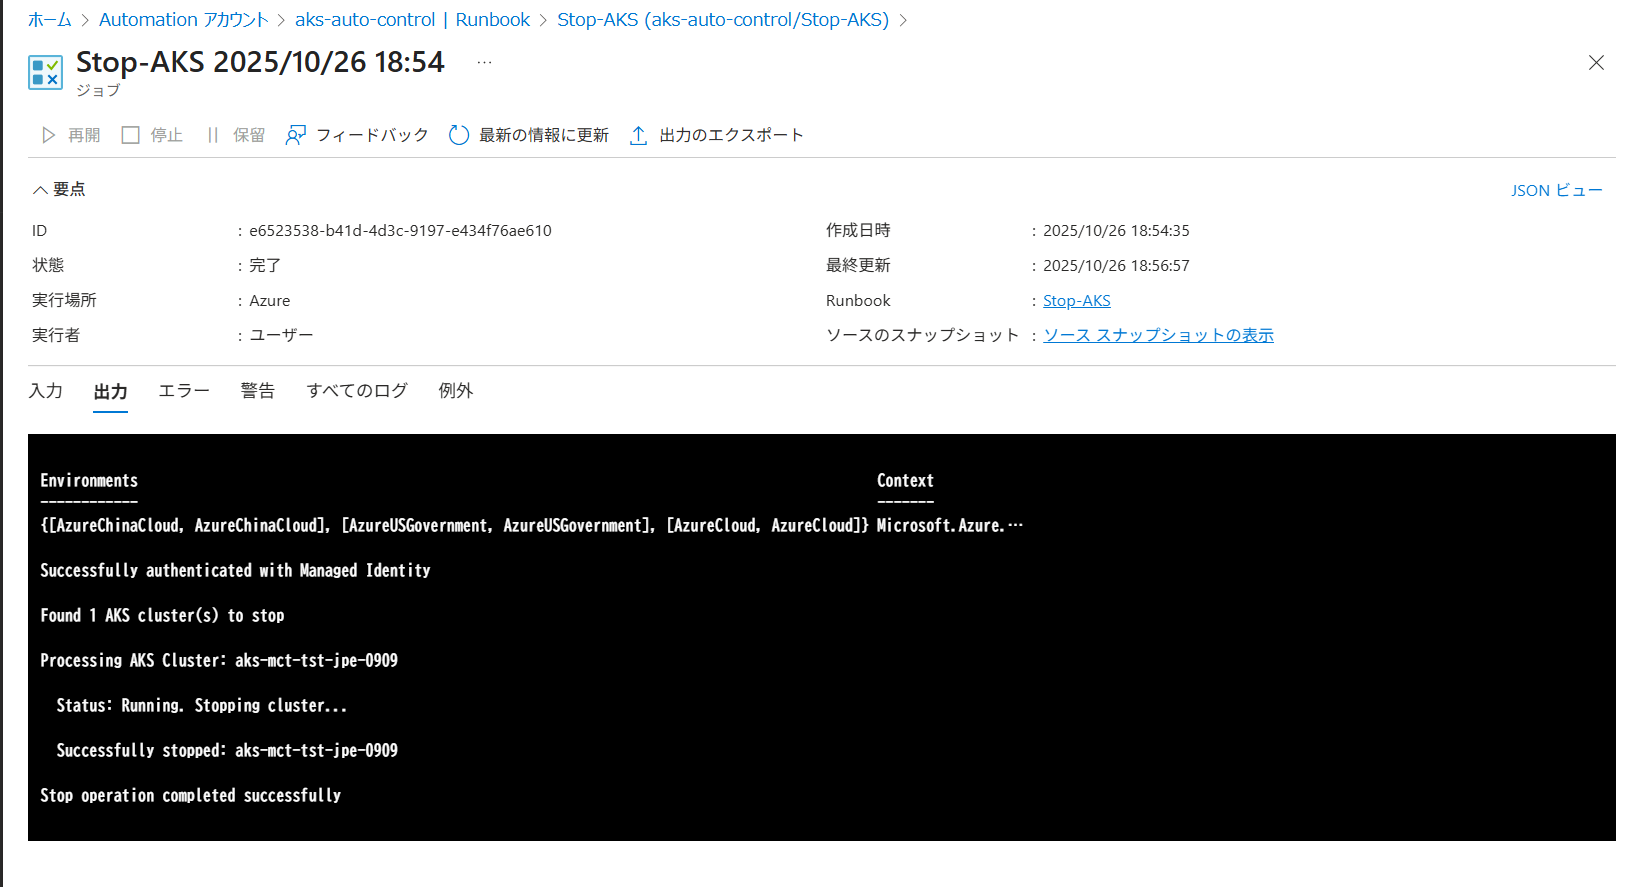1640x887 pixels.
Task: Click 出力のエクスポート label
Action: click(731, 135)
